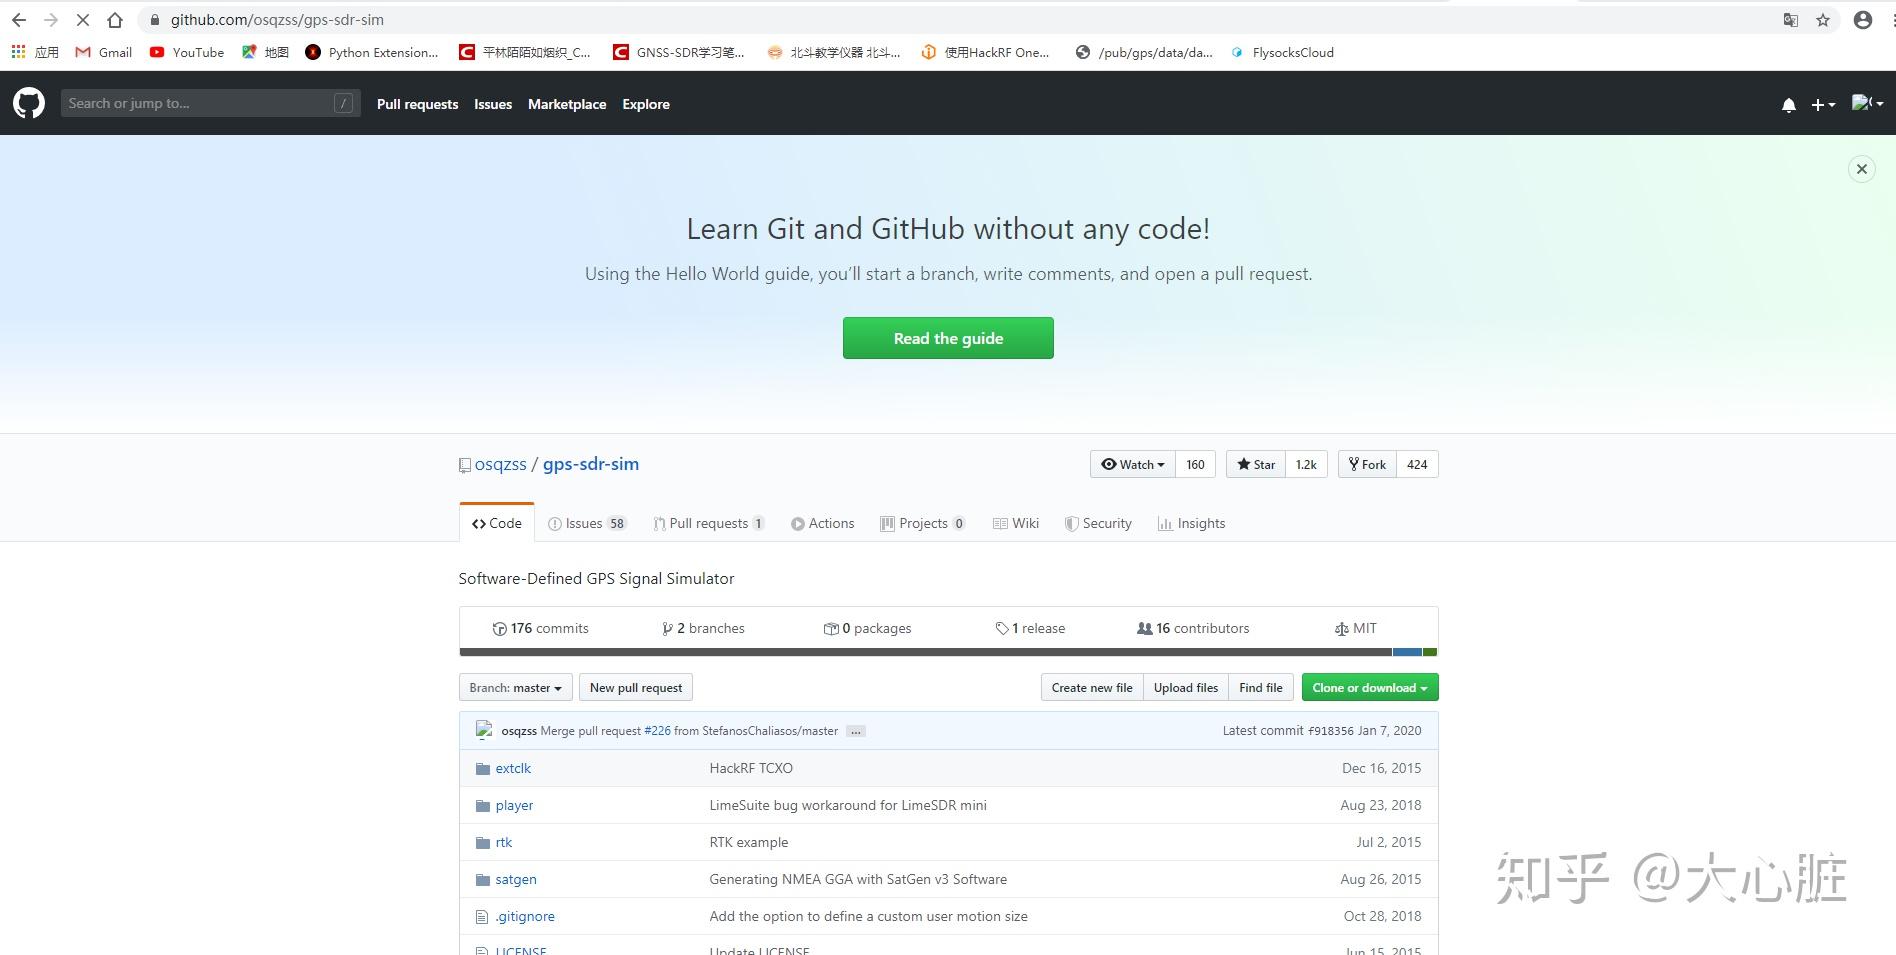The height and width of the screenshot is (955, 1896).
Task: Expand Clone or download dropdown
Action: [1370, 687]
